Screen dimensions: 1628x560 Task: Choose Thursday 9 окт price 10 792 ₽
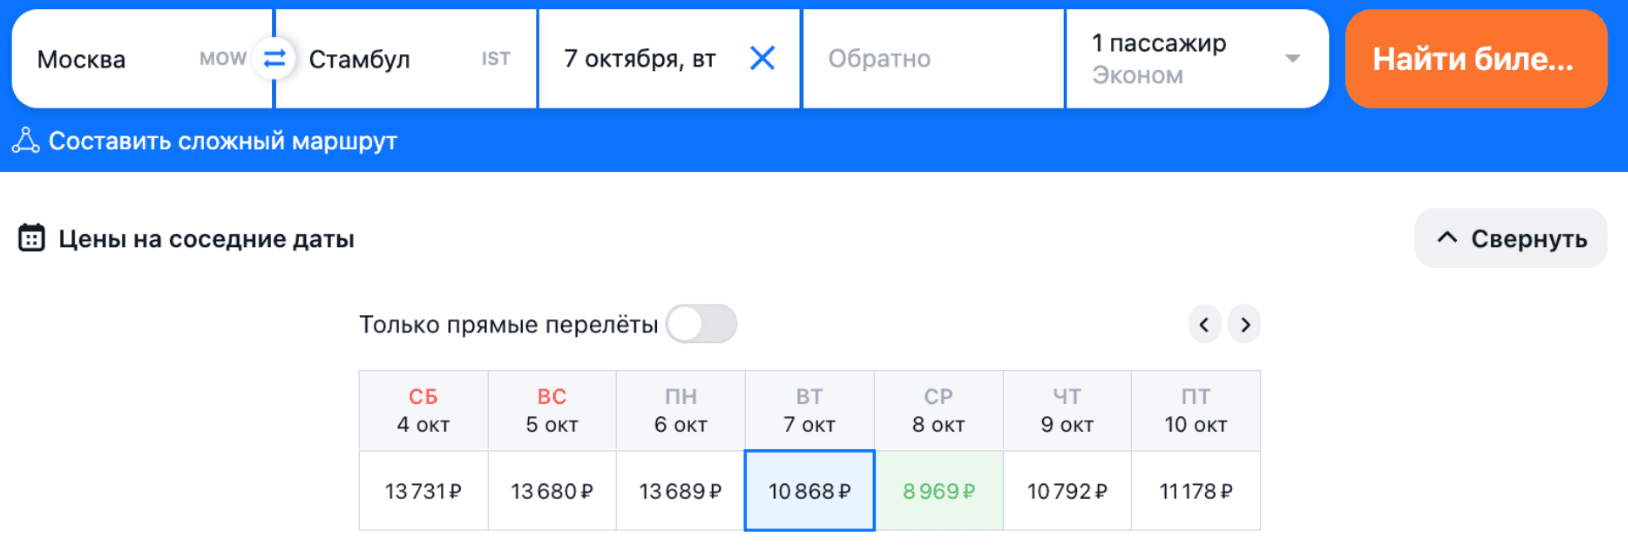pyautogui.click(x=1067, y=491)
